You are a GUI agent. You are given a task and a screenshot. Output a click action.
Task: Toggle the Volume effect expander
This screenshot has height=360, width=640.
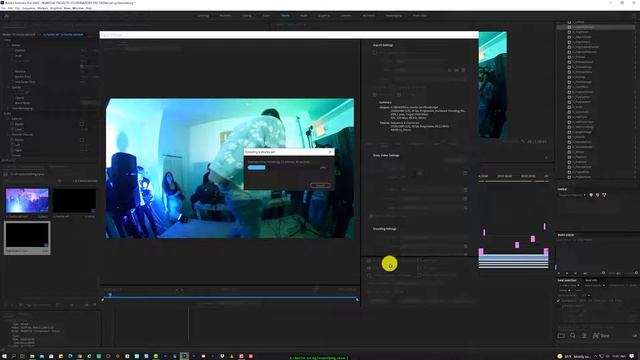coord(8,118)
